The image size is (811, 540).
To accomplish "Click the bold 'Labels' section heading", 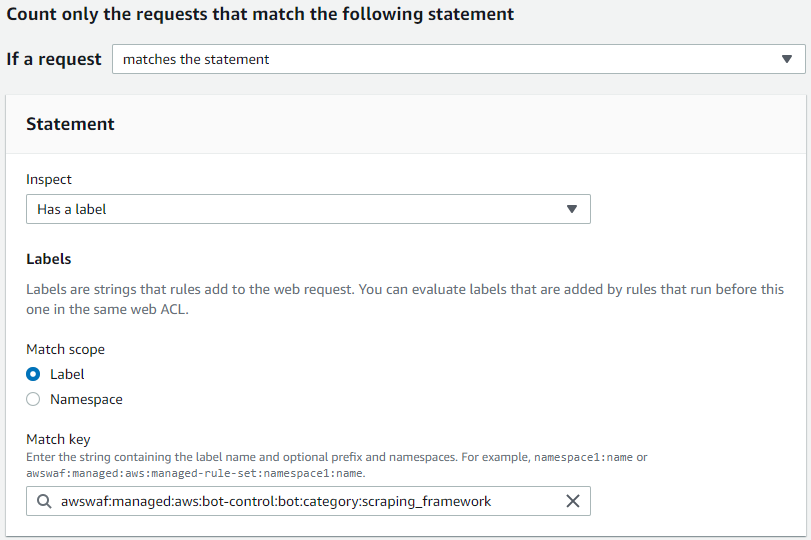I will (x=48, y=259).
